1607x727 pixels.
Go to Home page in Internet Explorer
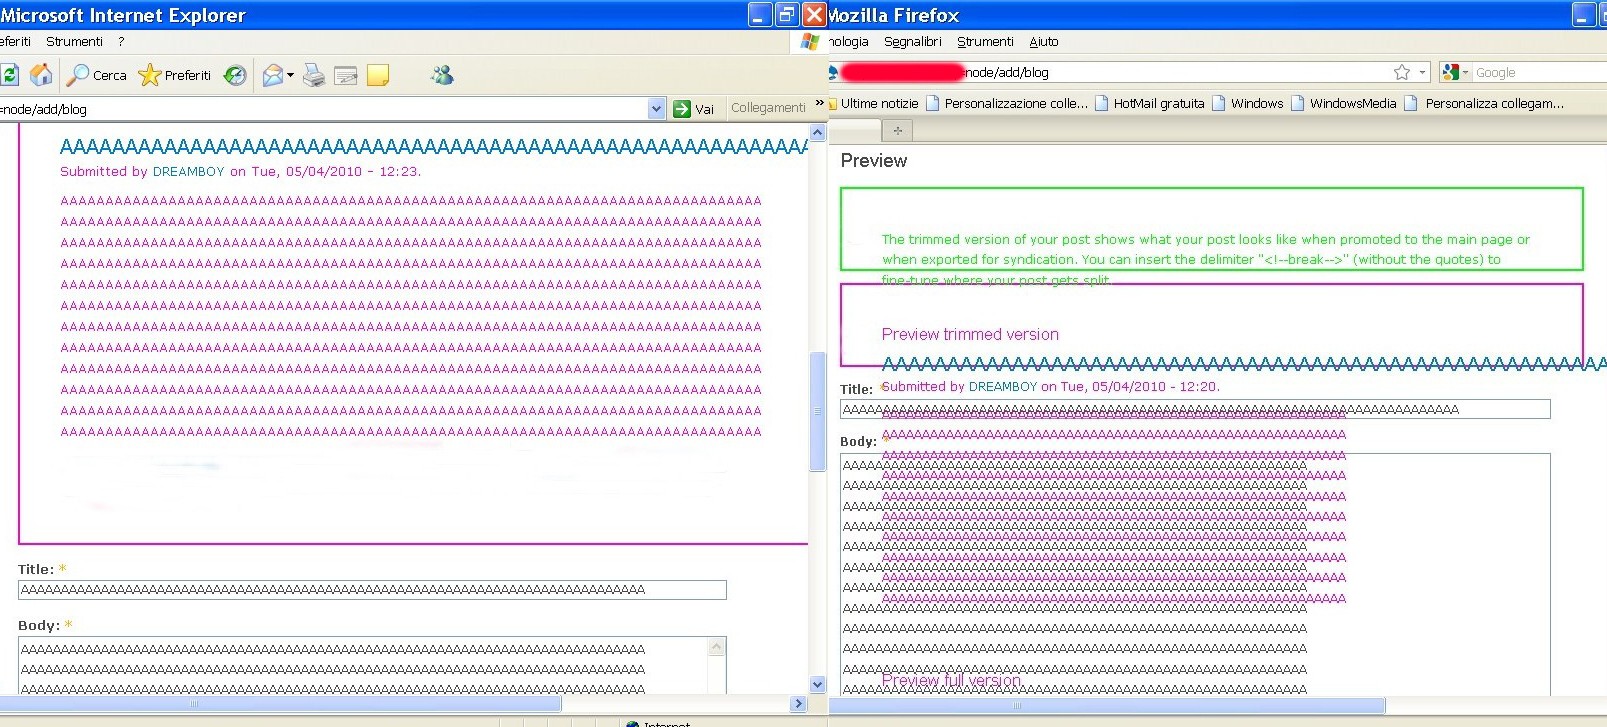point(41,75)
